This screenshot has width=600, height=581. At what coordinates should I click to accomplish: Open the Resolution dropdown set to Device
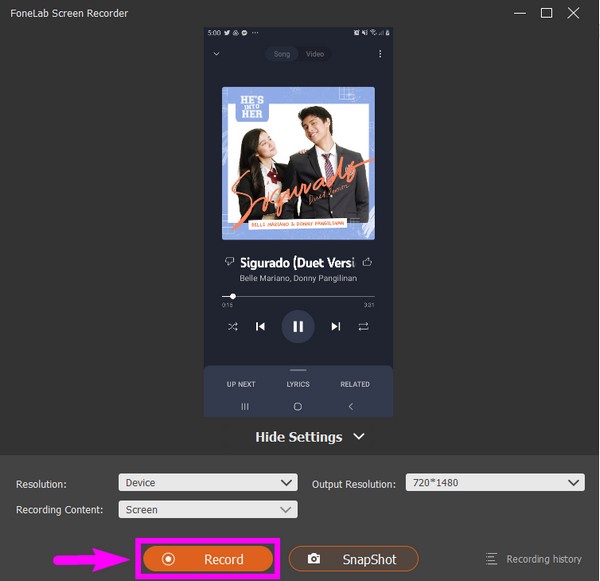(x=208, y=482)
